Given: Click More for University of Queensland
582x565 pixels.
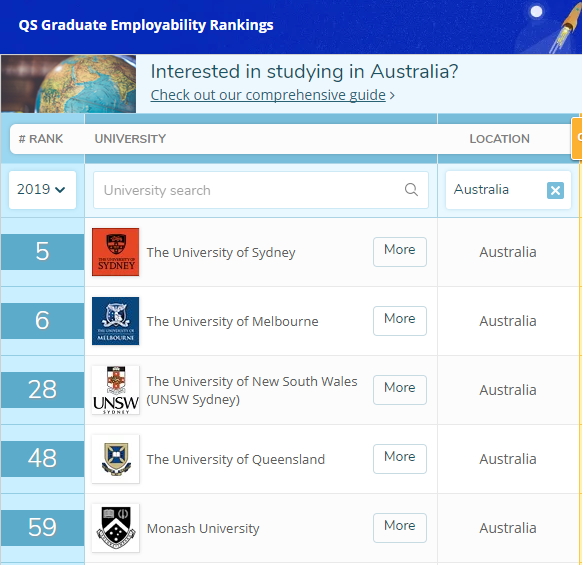Looking at the screenshot, I should point(400,459).
